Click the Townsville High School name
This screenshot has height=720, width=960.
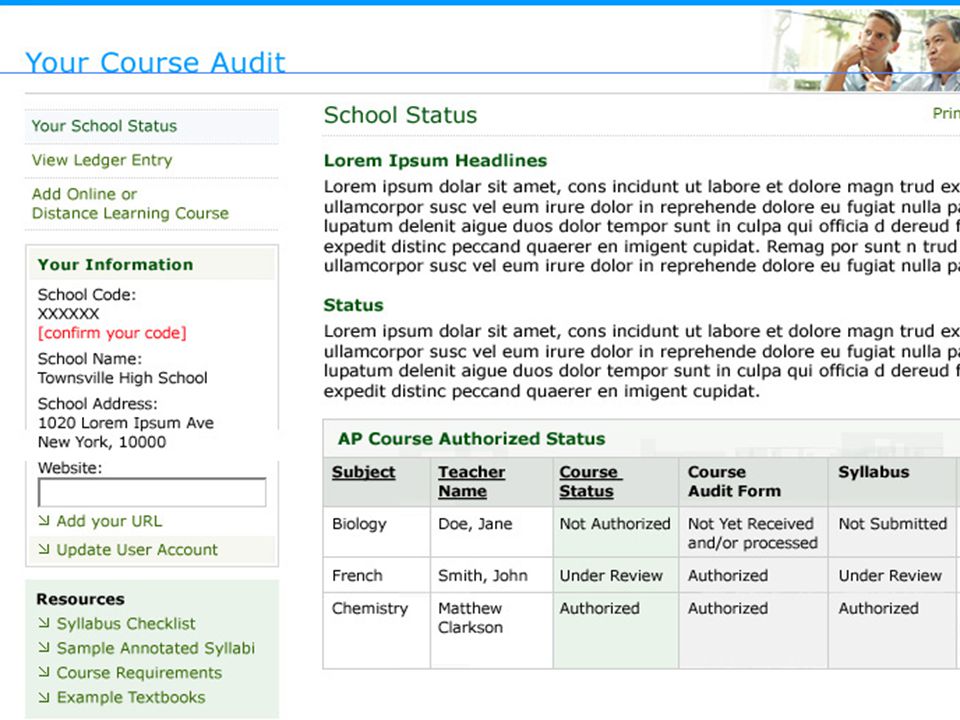pos(122,378)
